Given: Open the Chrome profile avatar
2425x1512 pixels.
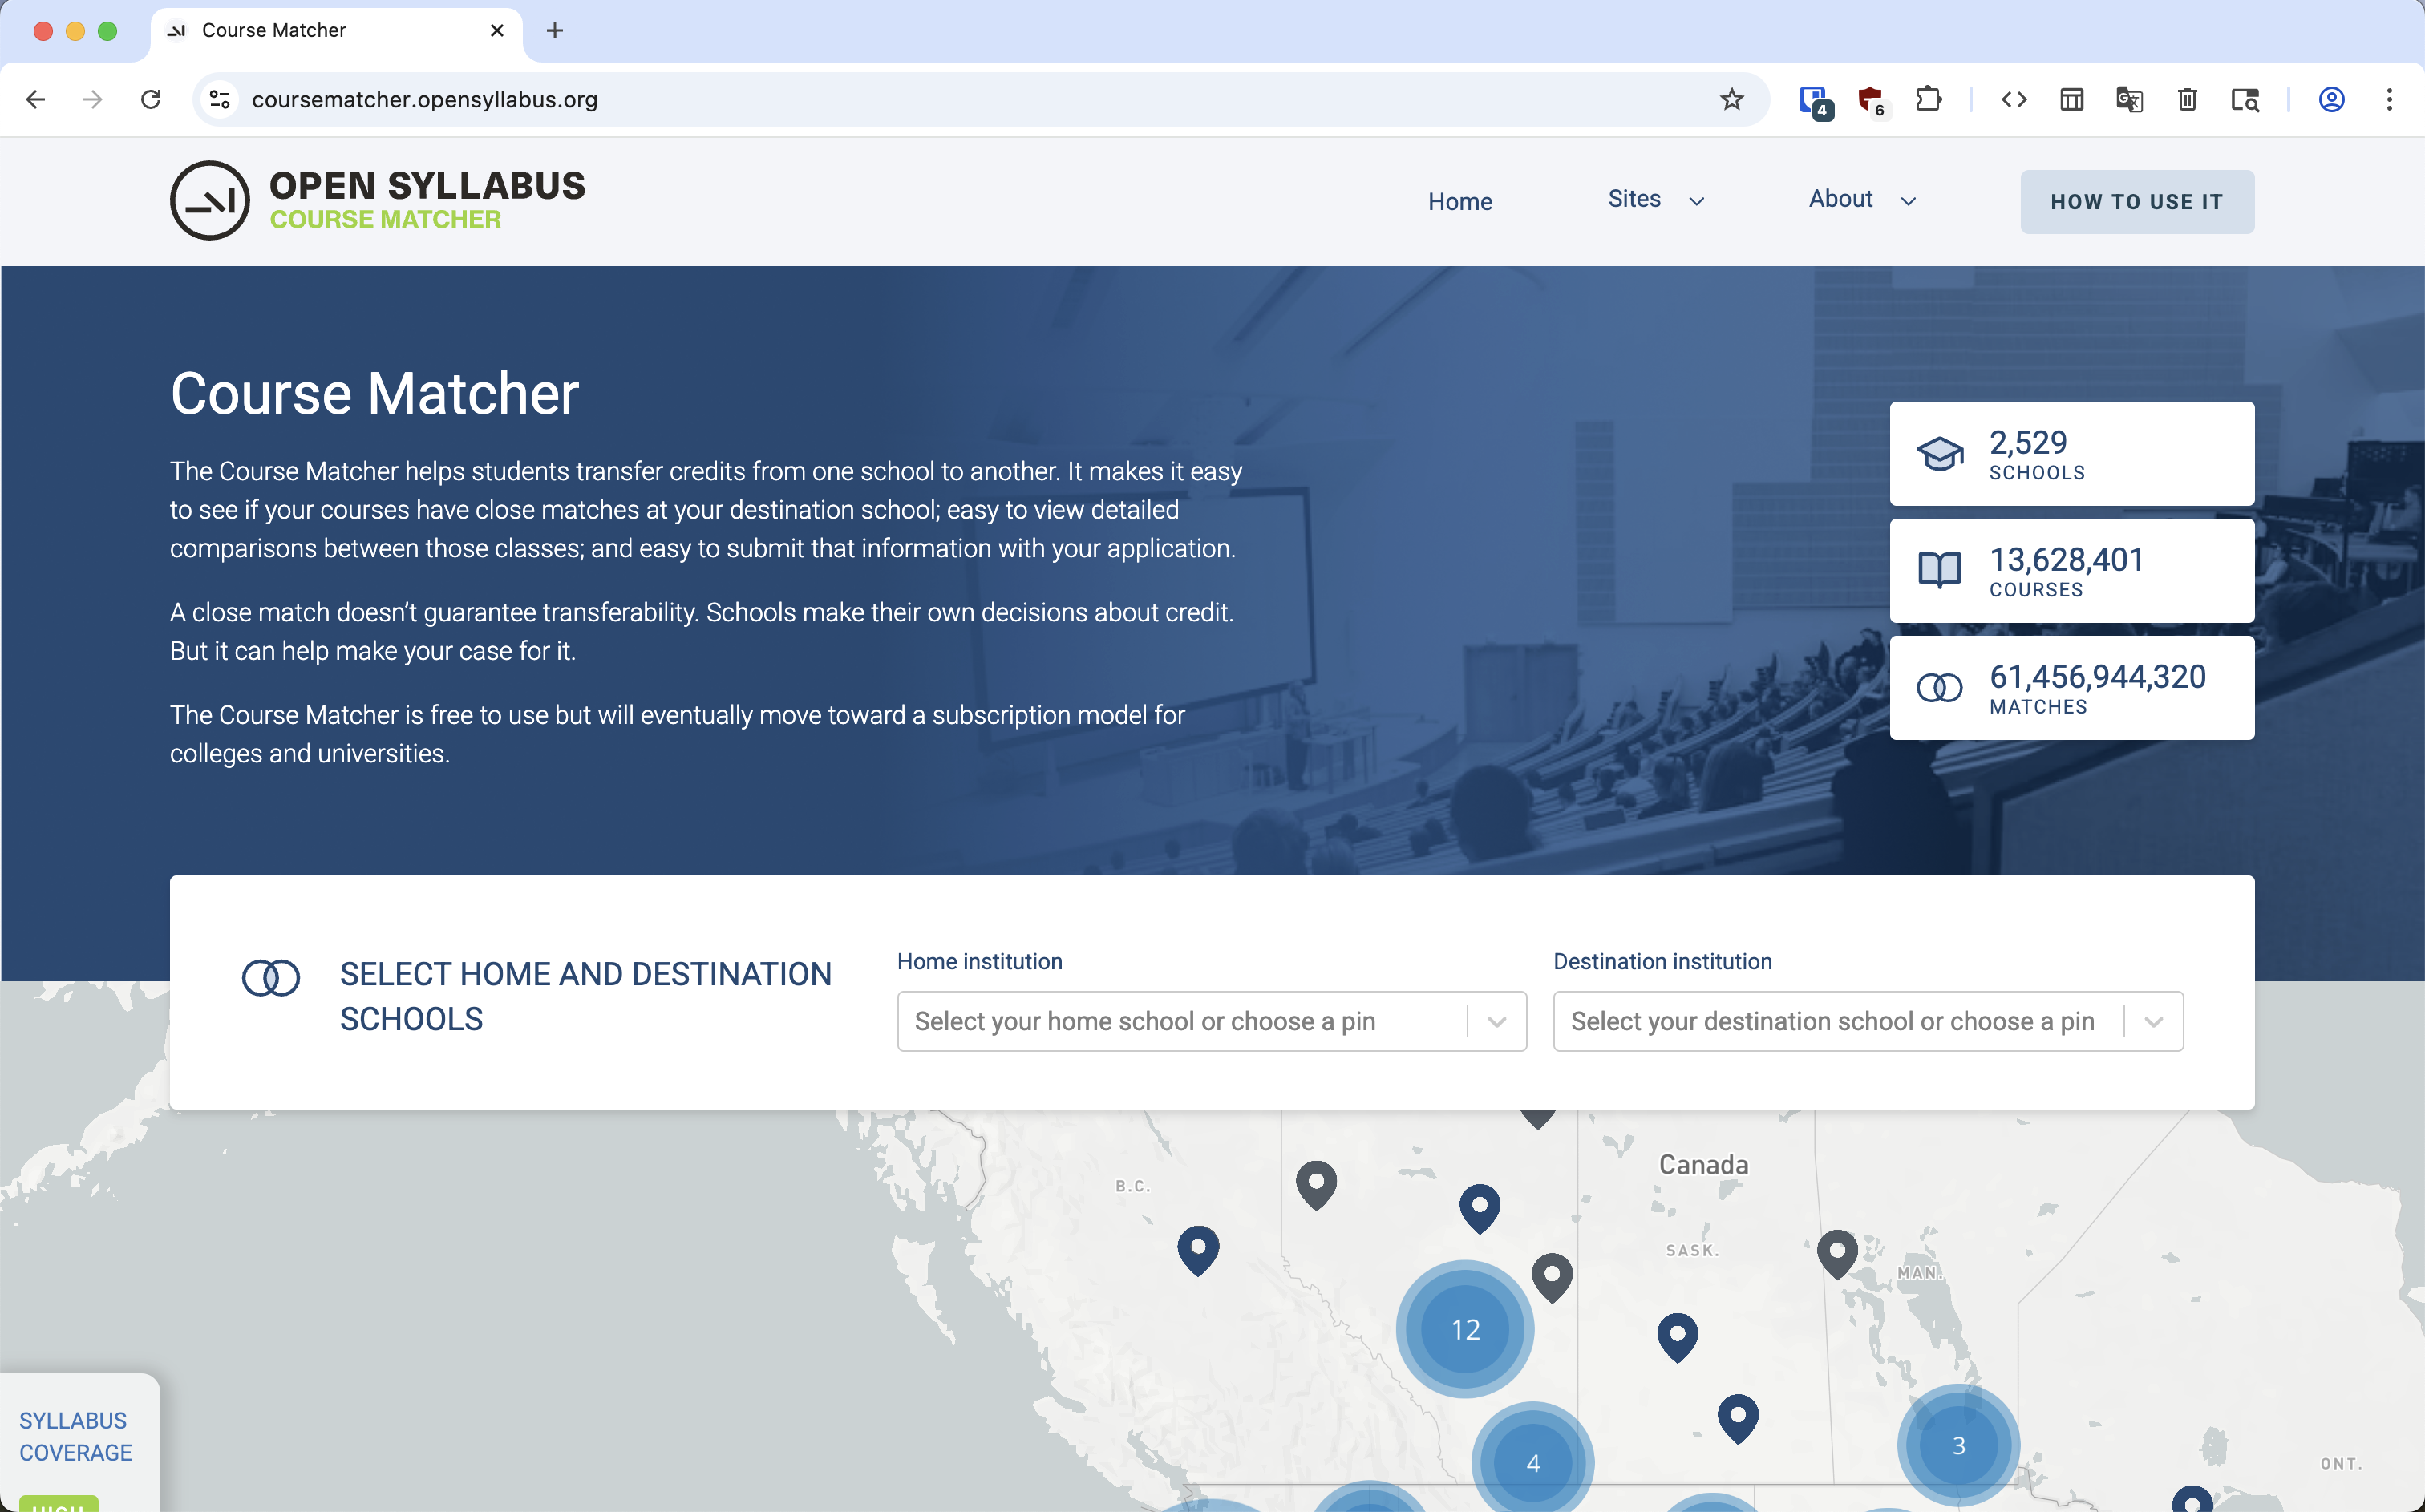Looking at the screenshot, I should pyautogui.click(x=2332, y=99).
